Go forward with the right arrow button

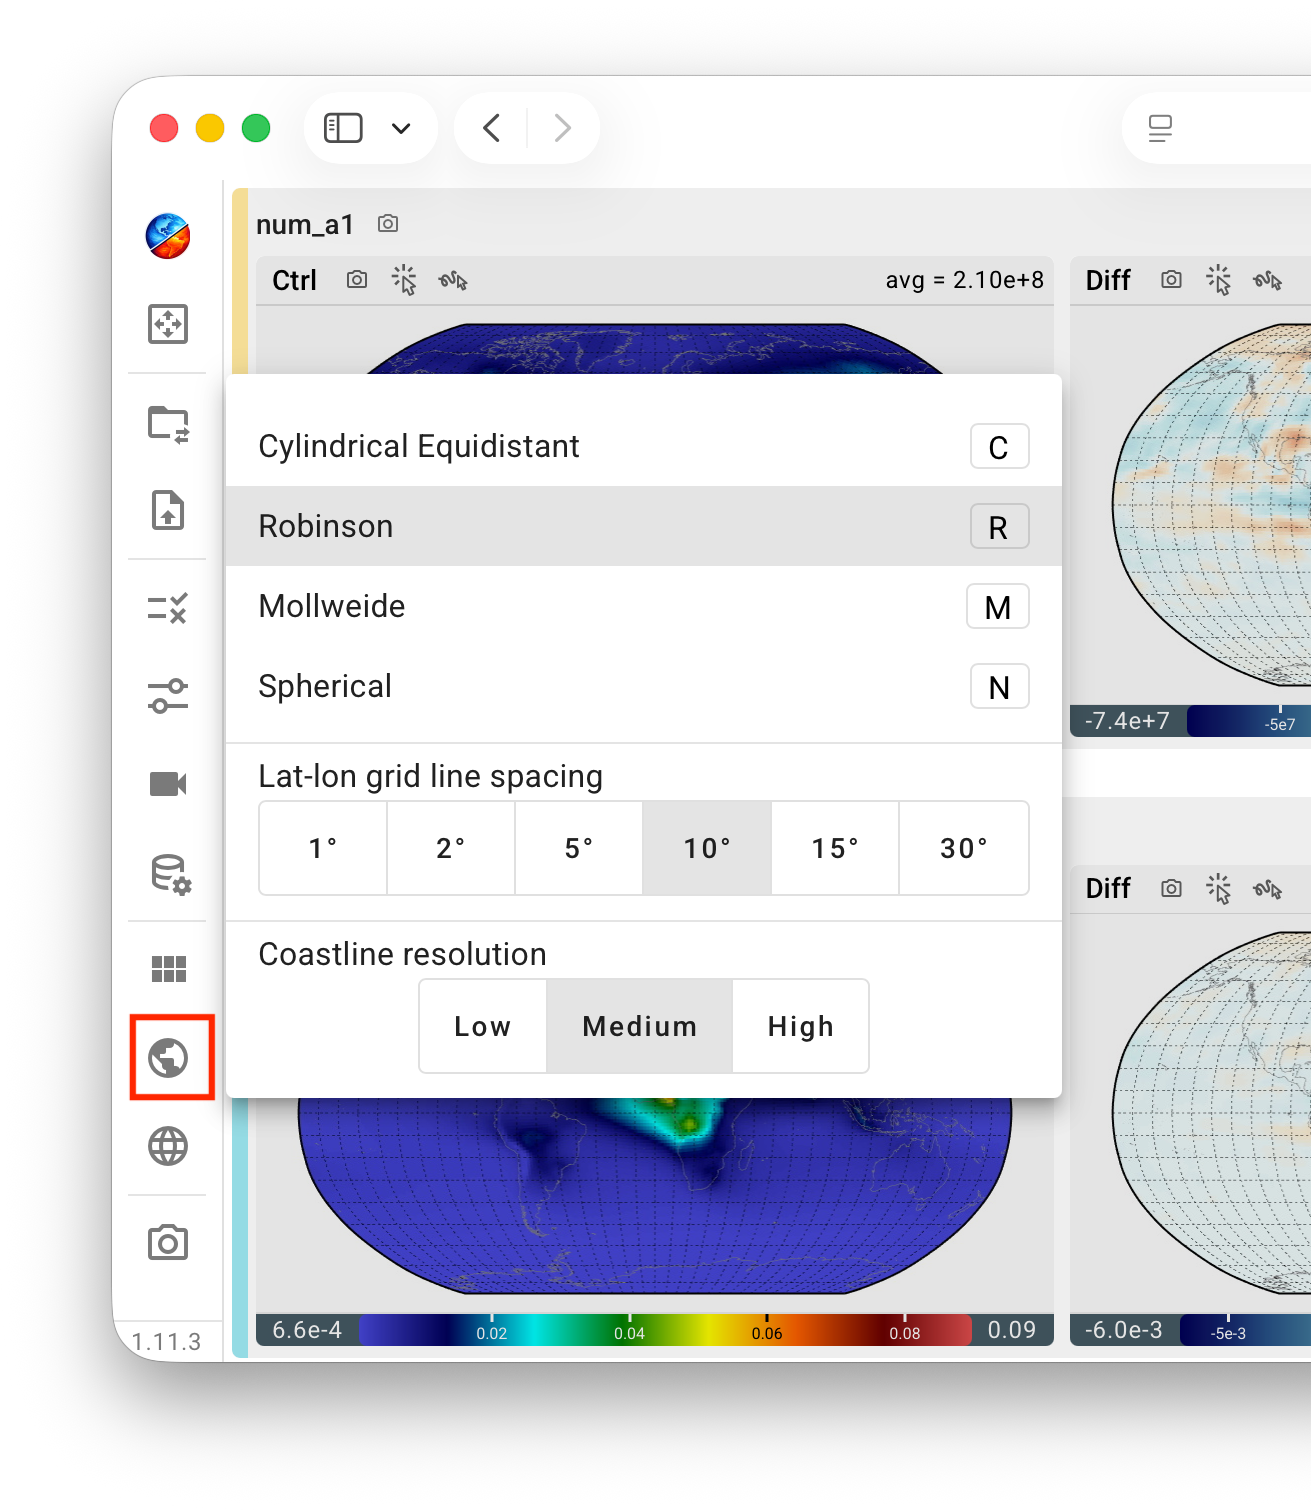tap(563, 128)
